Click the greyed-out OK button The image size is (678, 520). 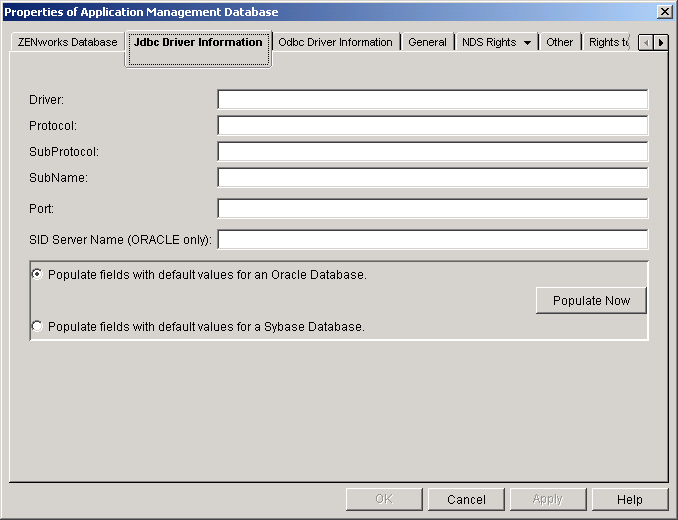pos(384,499)
